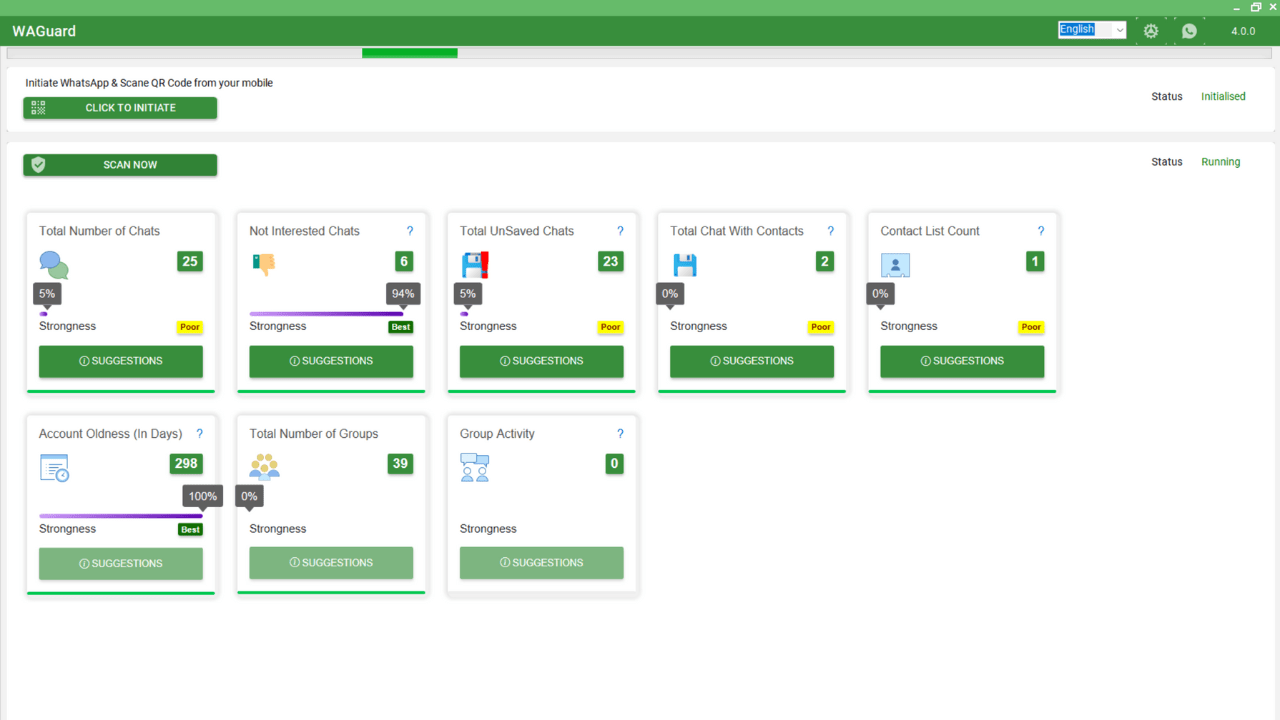The height and width of the screenshot is (720, 1280).
Task: Click the floppy disk icon in UnSaved Chats
Action: point(475,265)
